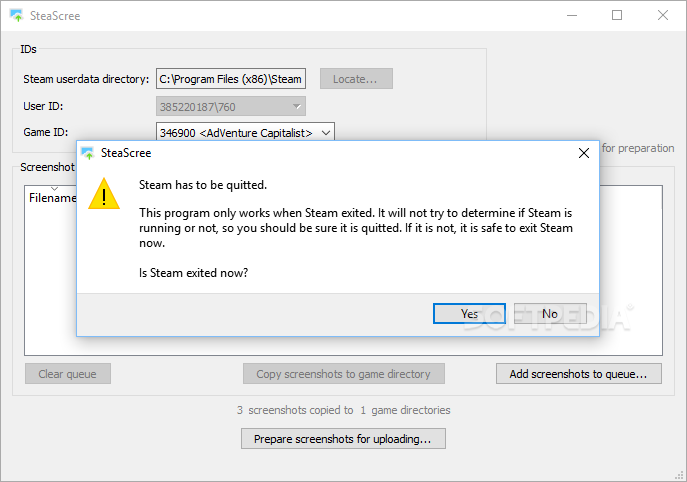Sort the queue by Filename column header
This screenshot has width=687, height=482.
click(53, 198)
